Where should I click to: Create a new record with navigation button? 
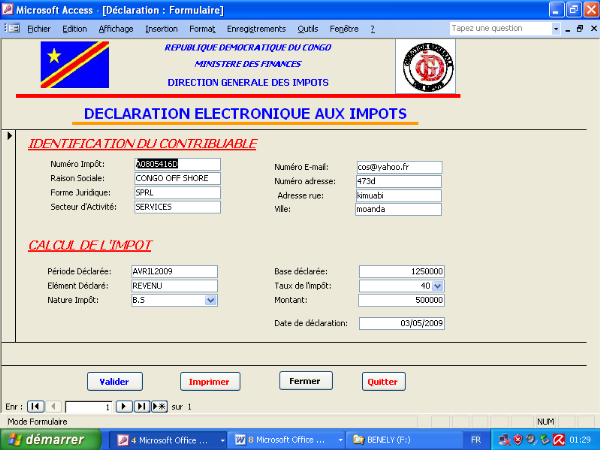coord(158,407)
